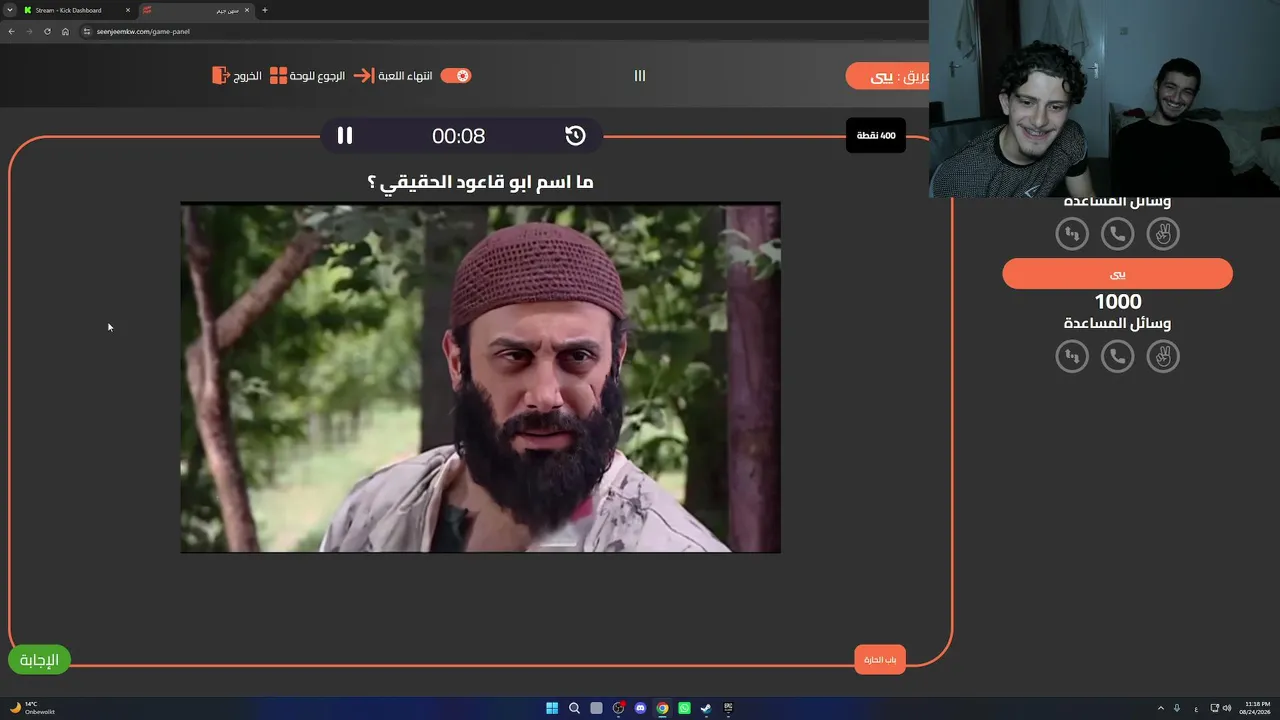Close the سين جيم browser tab
This screenshot has width=1280, height=720.
(x=248, y=10)
